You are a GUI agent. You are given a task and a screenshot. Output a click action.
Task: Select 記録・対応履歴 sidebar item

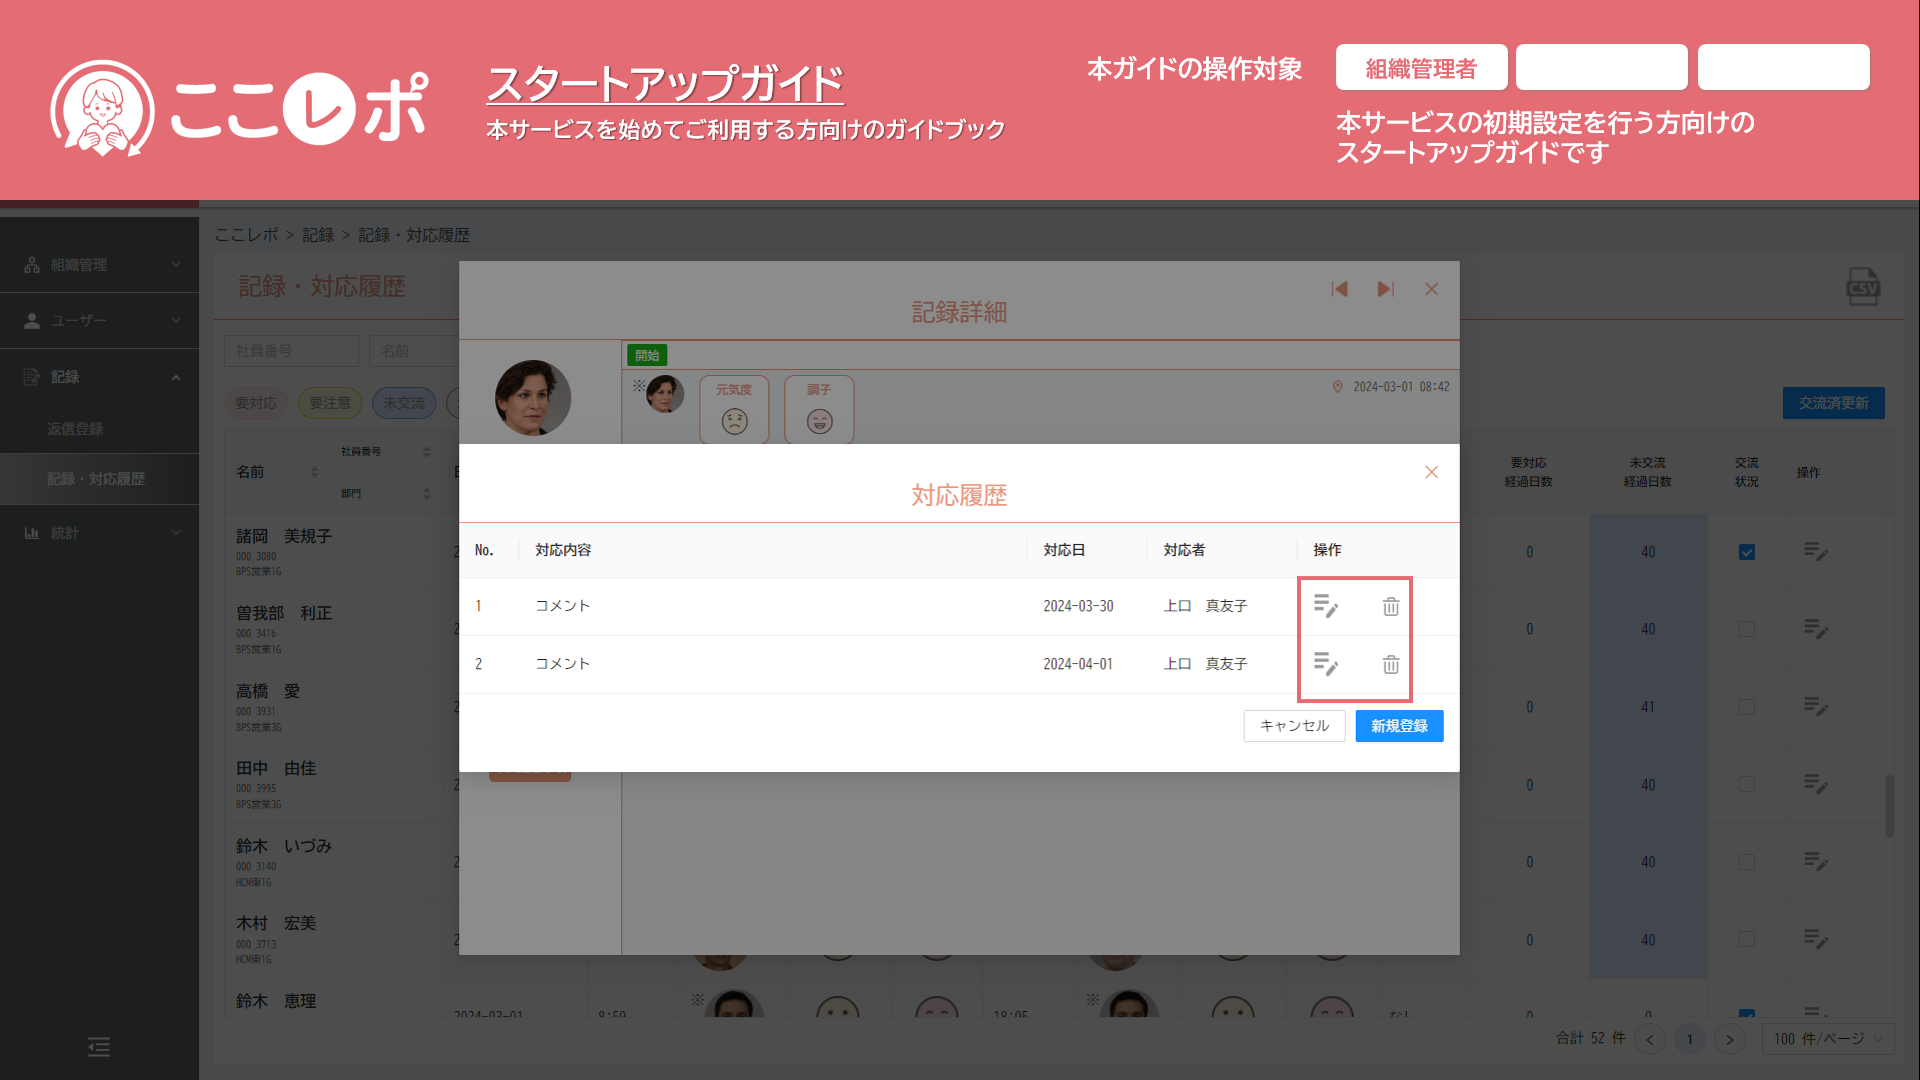click(x=96, y=479)
